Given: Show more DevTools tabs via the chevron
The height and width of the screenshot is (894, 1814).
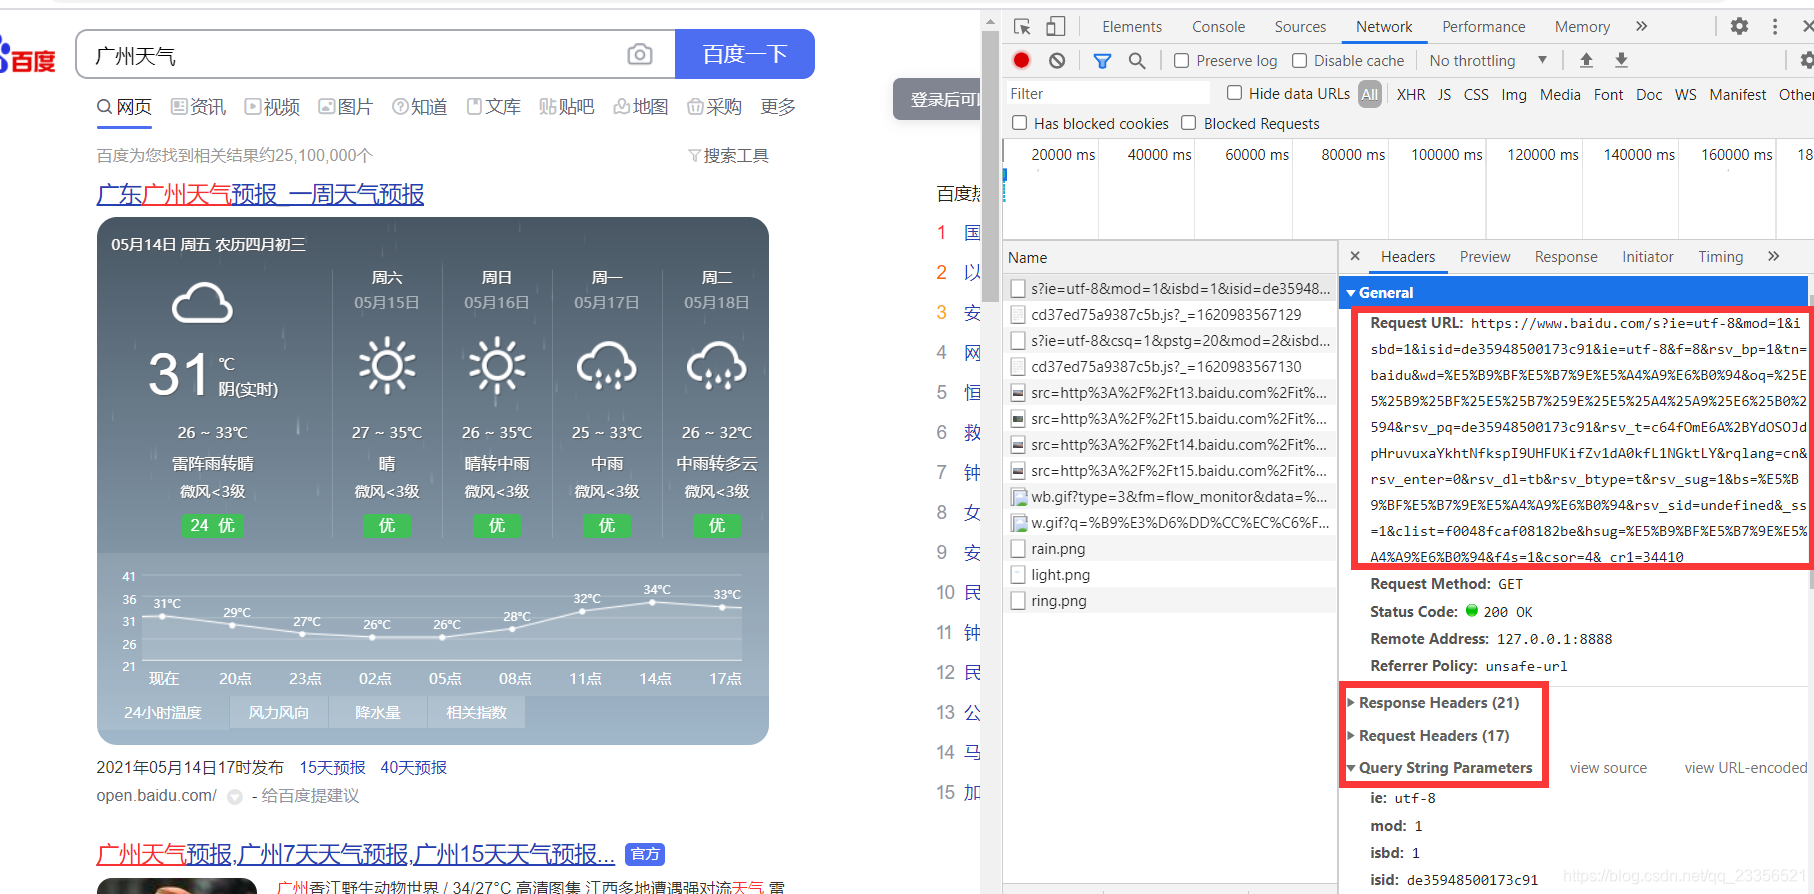Looking at the screenshot, I should (1641, 27).
